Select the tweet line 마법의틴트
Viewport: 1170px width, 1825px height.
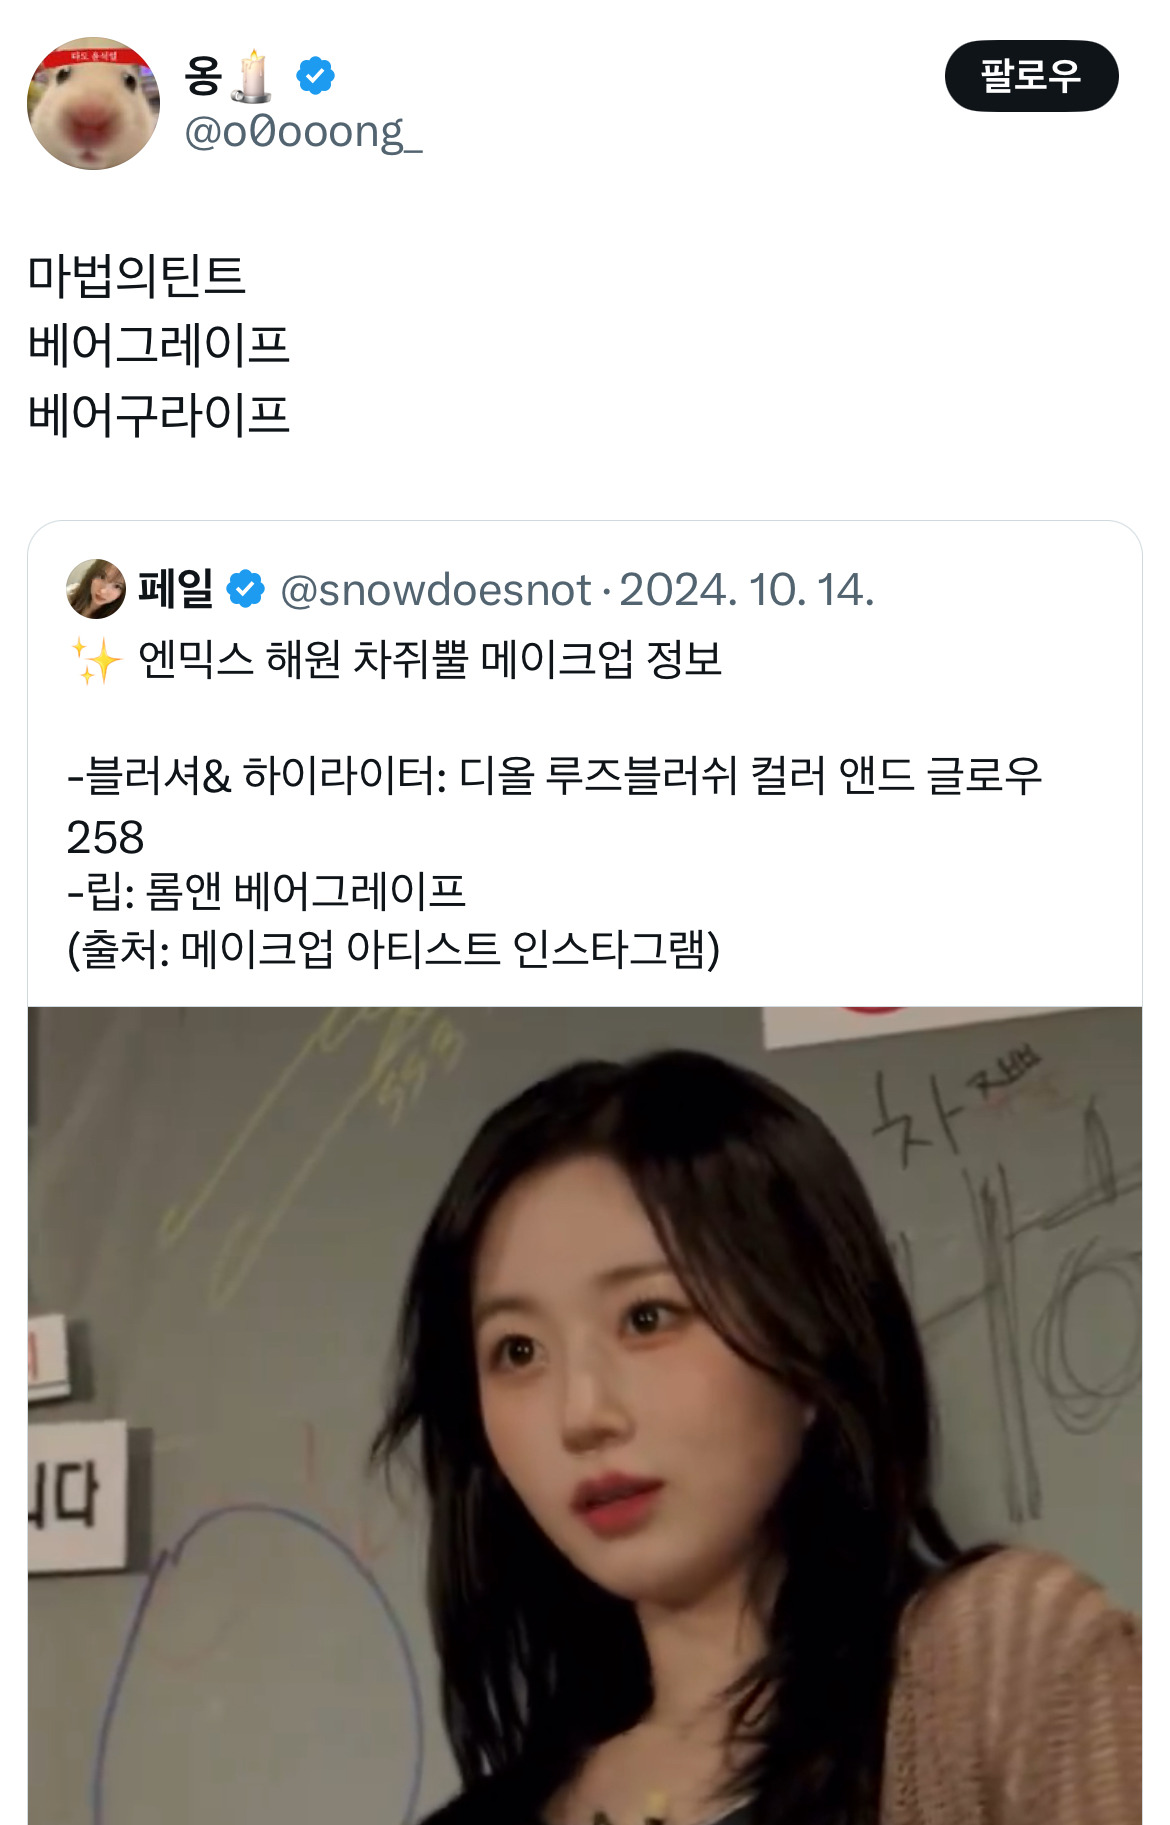point(136,275)
